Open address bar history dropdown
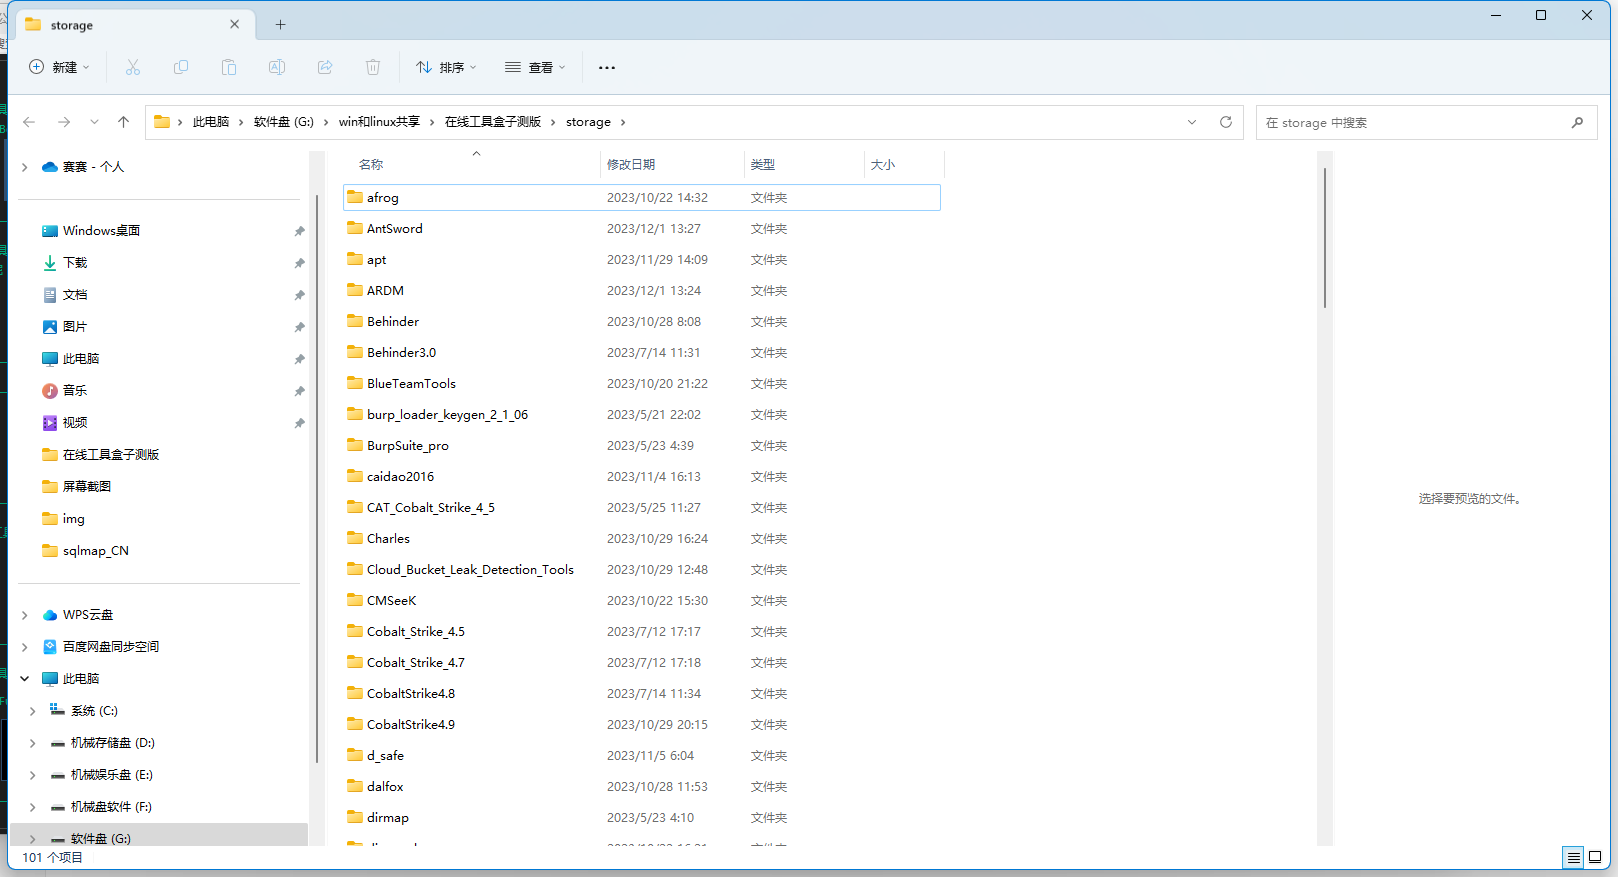This screenshot has width=1618, height=877. pos(1192,122)
